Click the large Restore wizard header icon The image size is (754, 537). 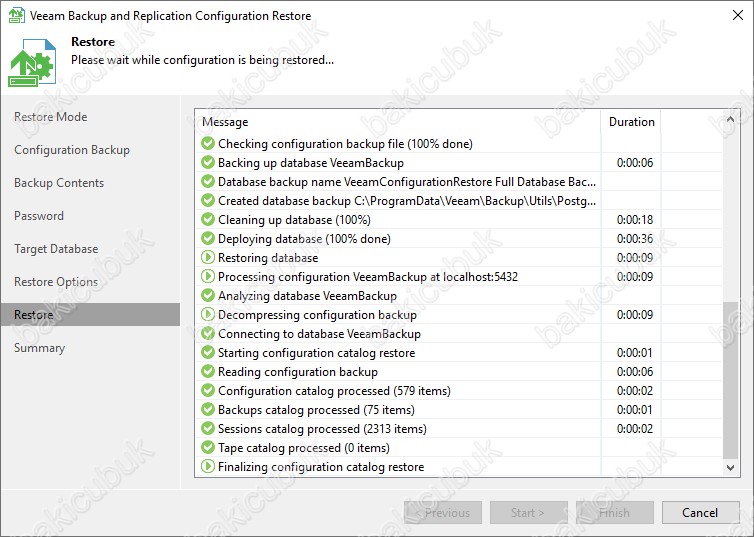pos(32,63)
